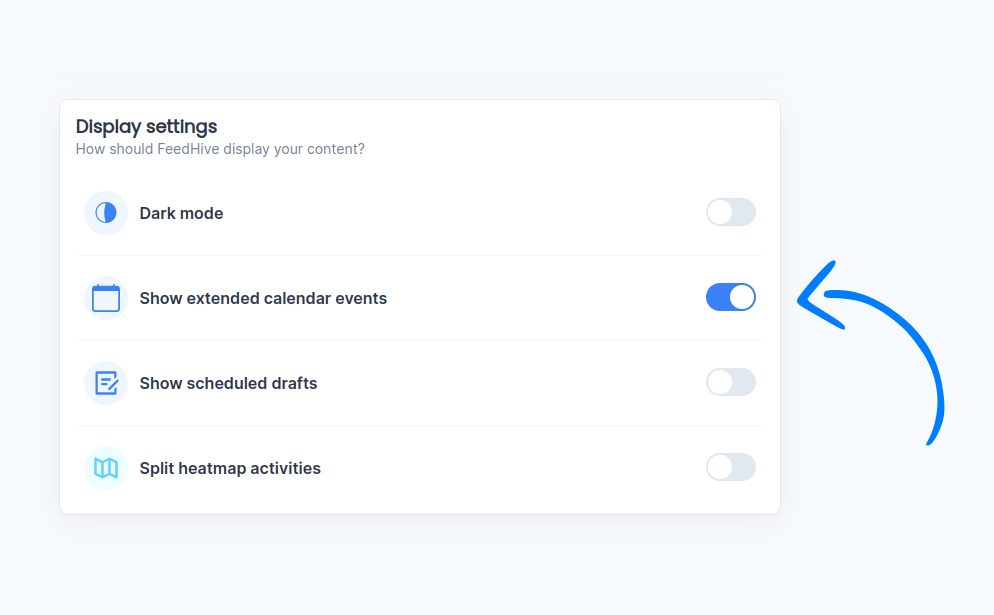Turn off Show extended calendar events

click(x=730, y=297)
